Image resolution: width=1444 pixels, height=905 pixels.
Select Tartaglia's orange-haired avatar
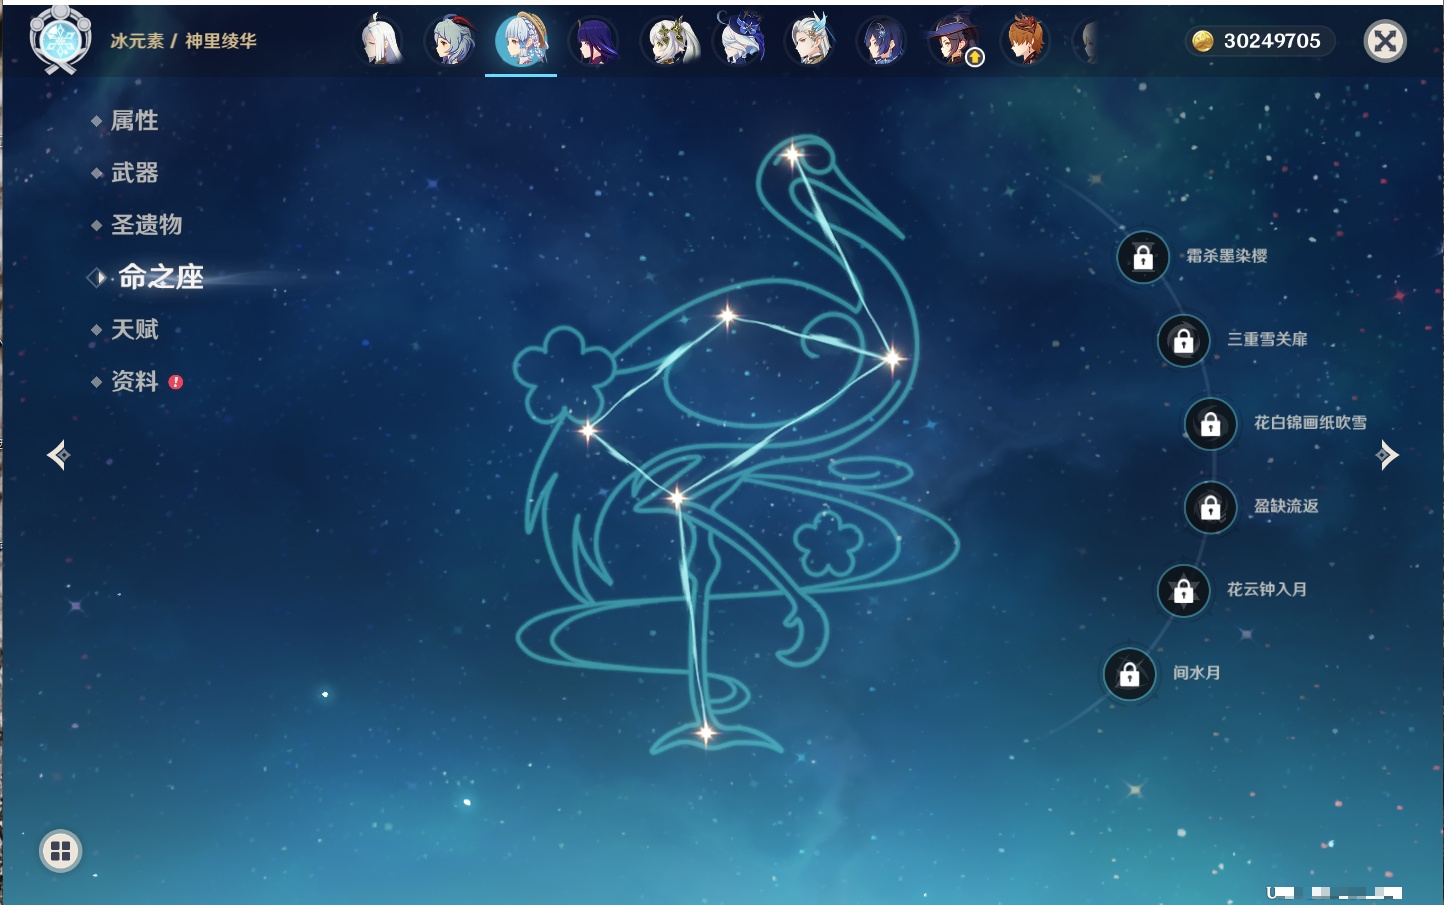point(1025,42)
